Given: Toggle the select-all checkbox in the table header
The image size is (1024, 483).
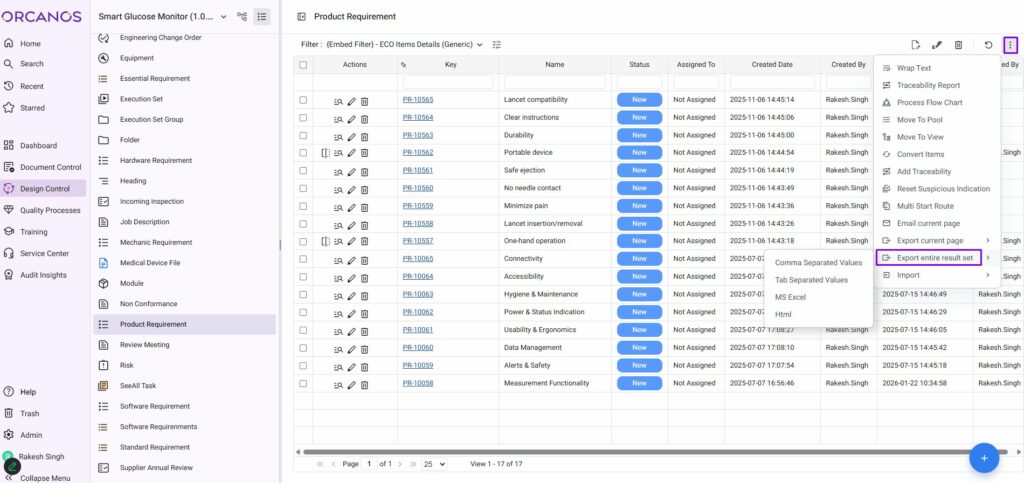Looking at the screenshot, I should coord(303,65).
